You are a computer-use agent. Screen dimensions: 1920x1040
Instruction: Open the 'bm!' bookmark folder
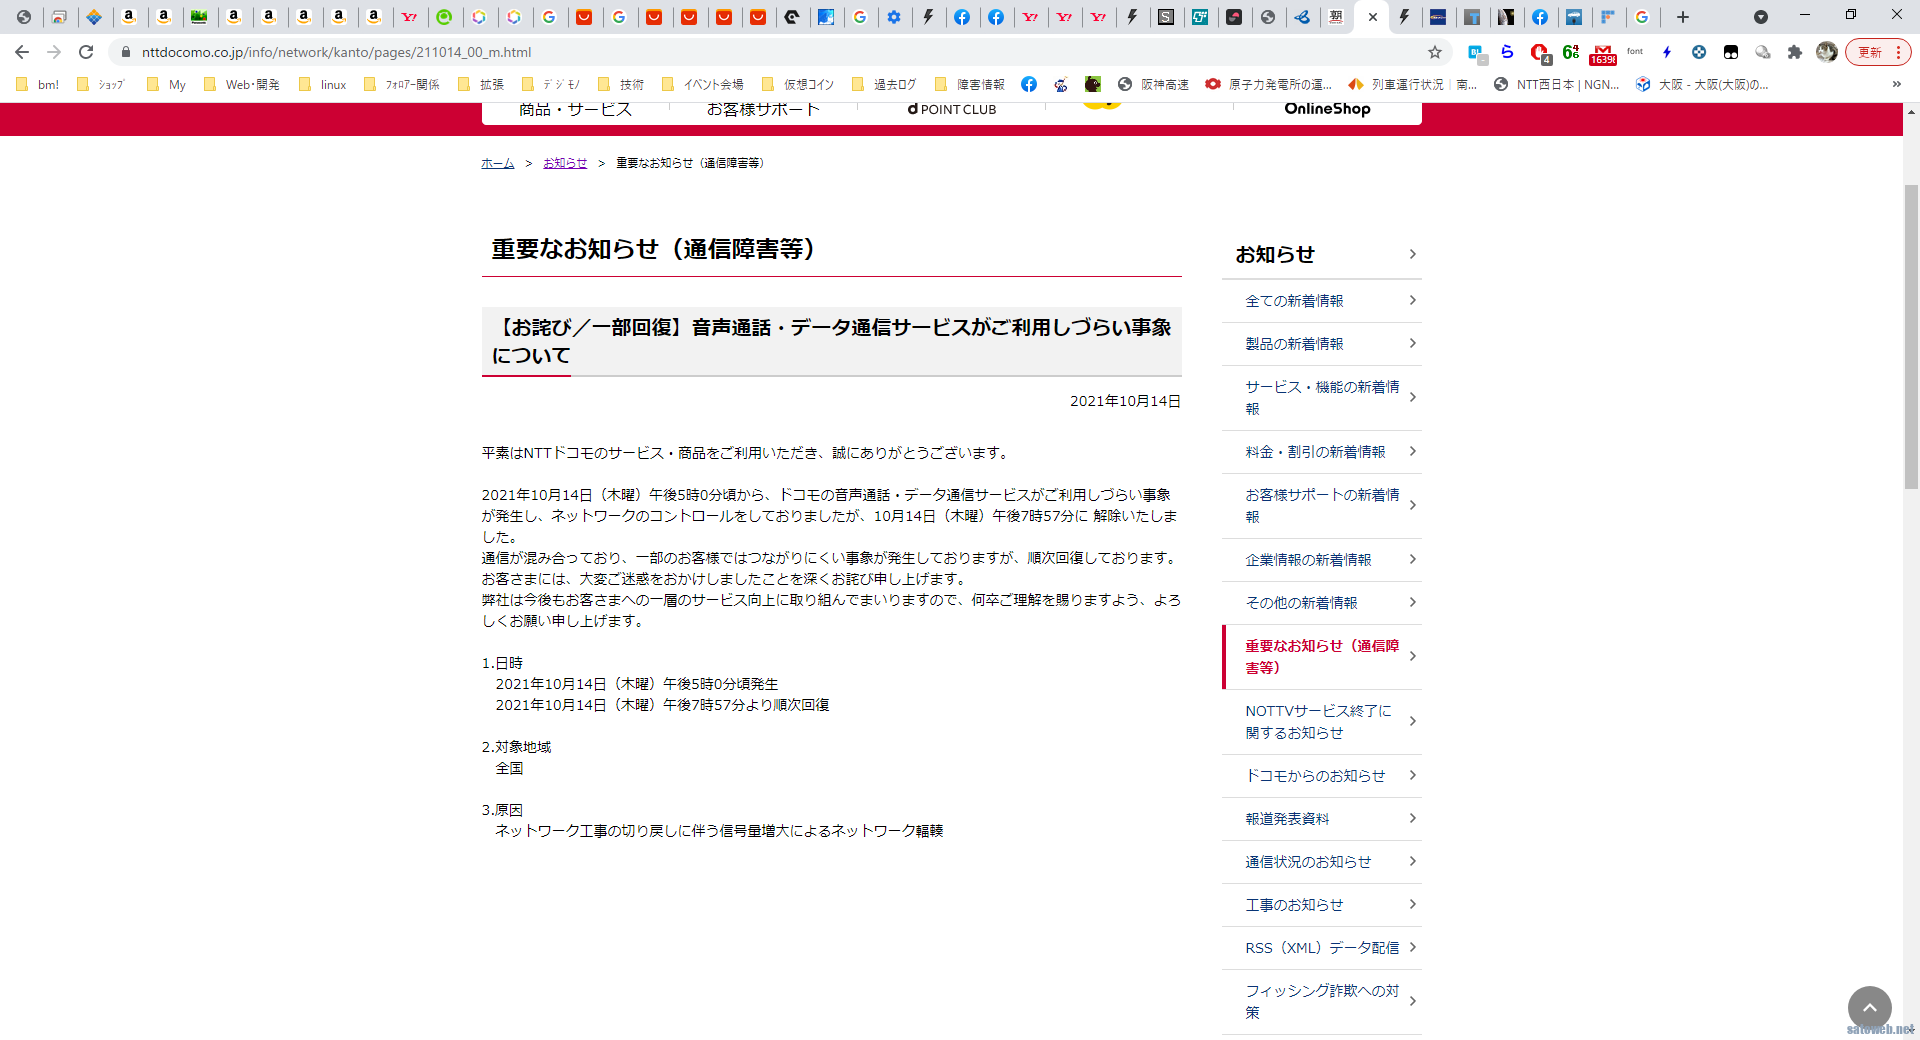click(x=38, y=85)
